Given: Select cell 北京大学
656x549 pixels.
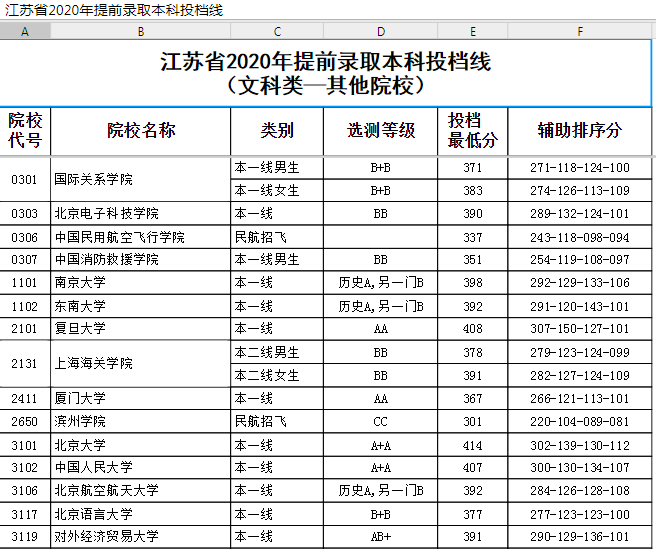Looking at the screenshot, I should tap(141, 445).
